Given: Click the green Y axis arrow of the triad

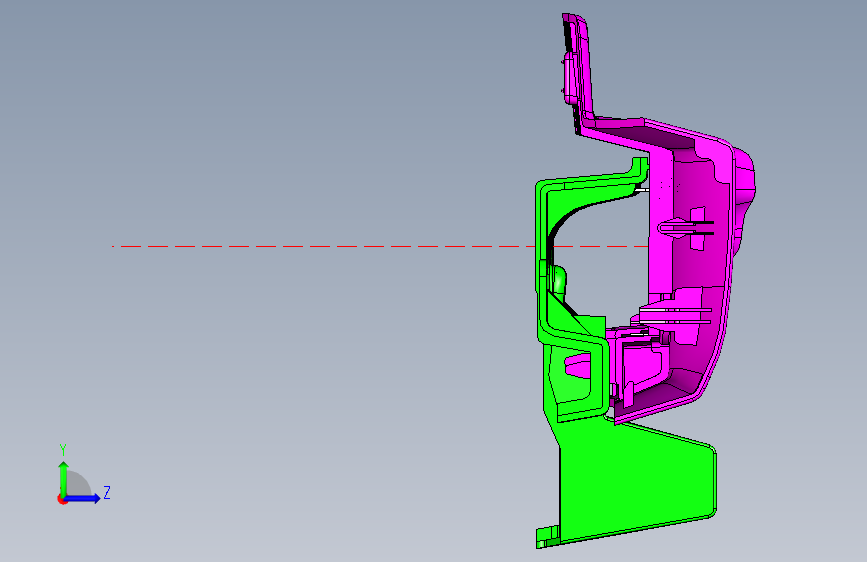Looking at the screenshot, I should pyautogui.click(x=64, y=478).
